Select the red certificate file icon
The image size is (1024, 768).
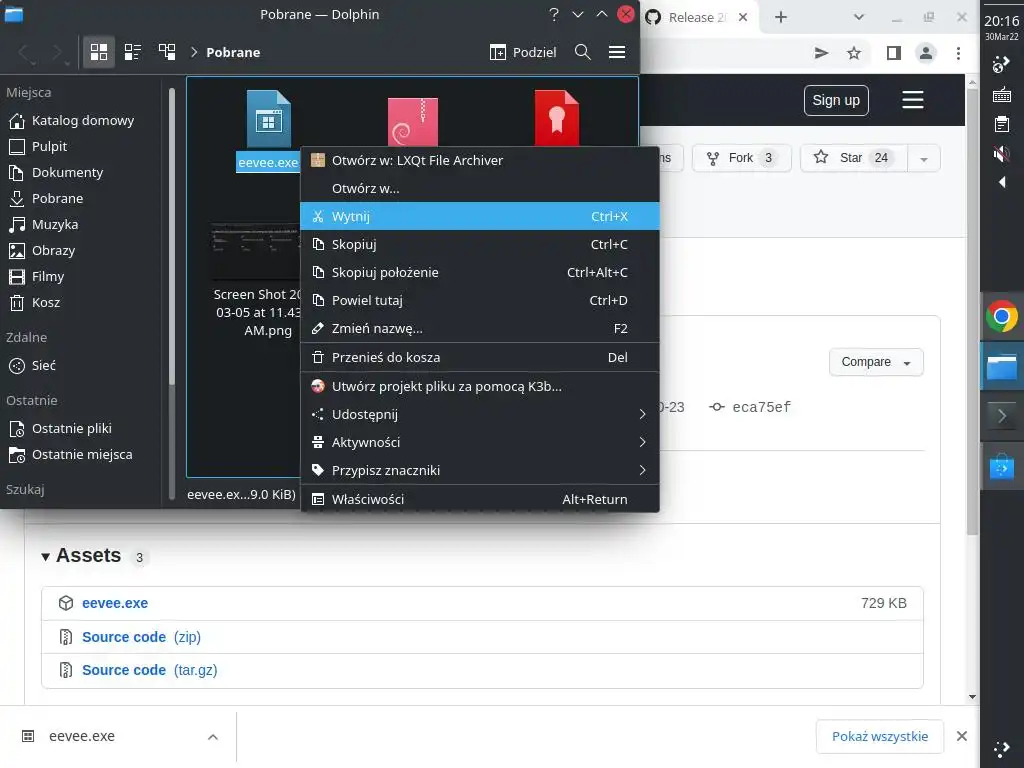coord(556,118)
